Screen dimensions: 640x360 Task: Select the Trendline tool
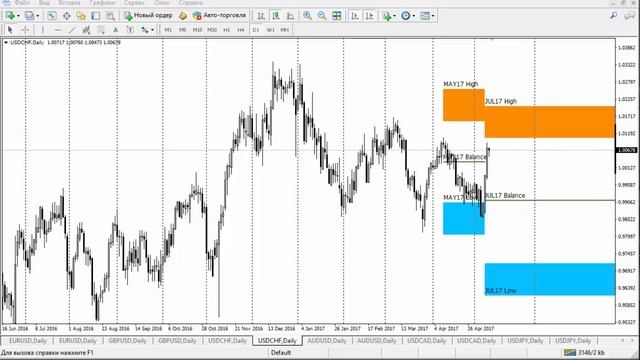[x=72, y=30]
